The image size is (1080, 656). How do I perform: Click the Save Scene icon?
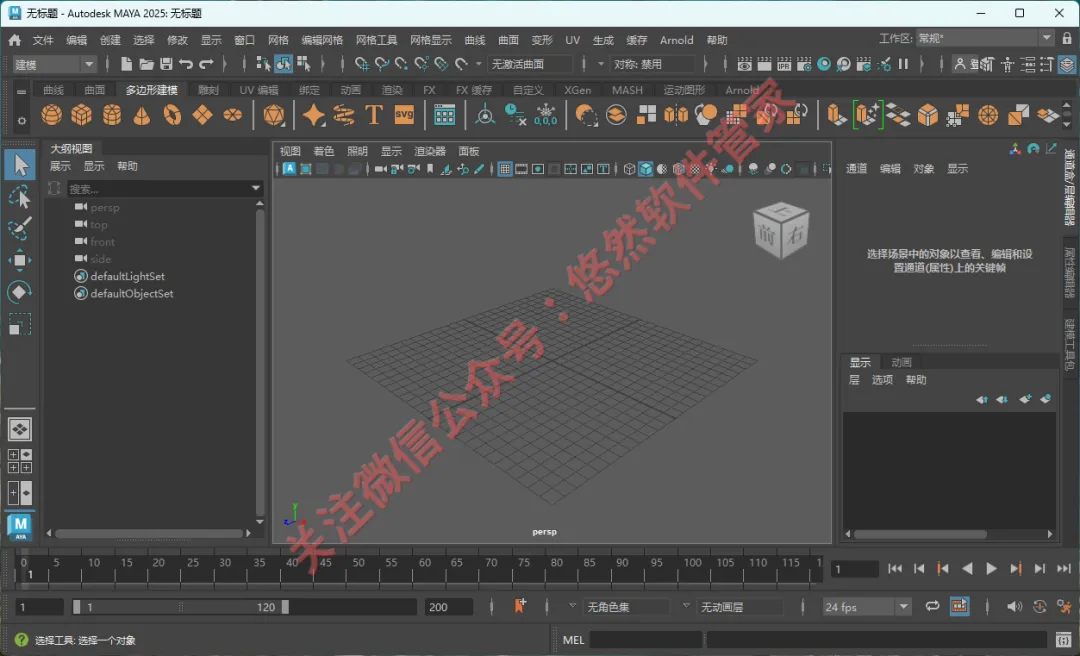166,64
